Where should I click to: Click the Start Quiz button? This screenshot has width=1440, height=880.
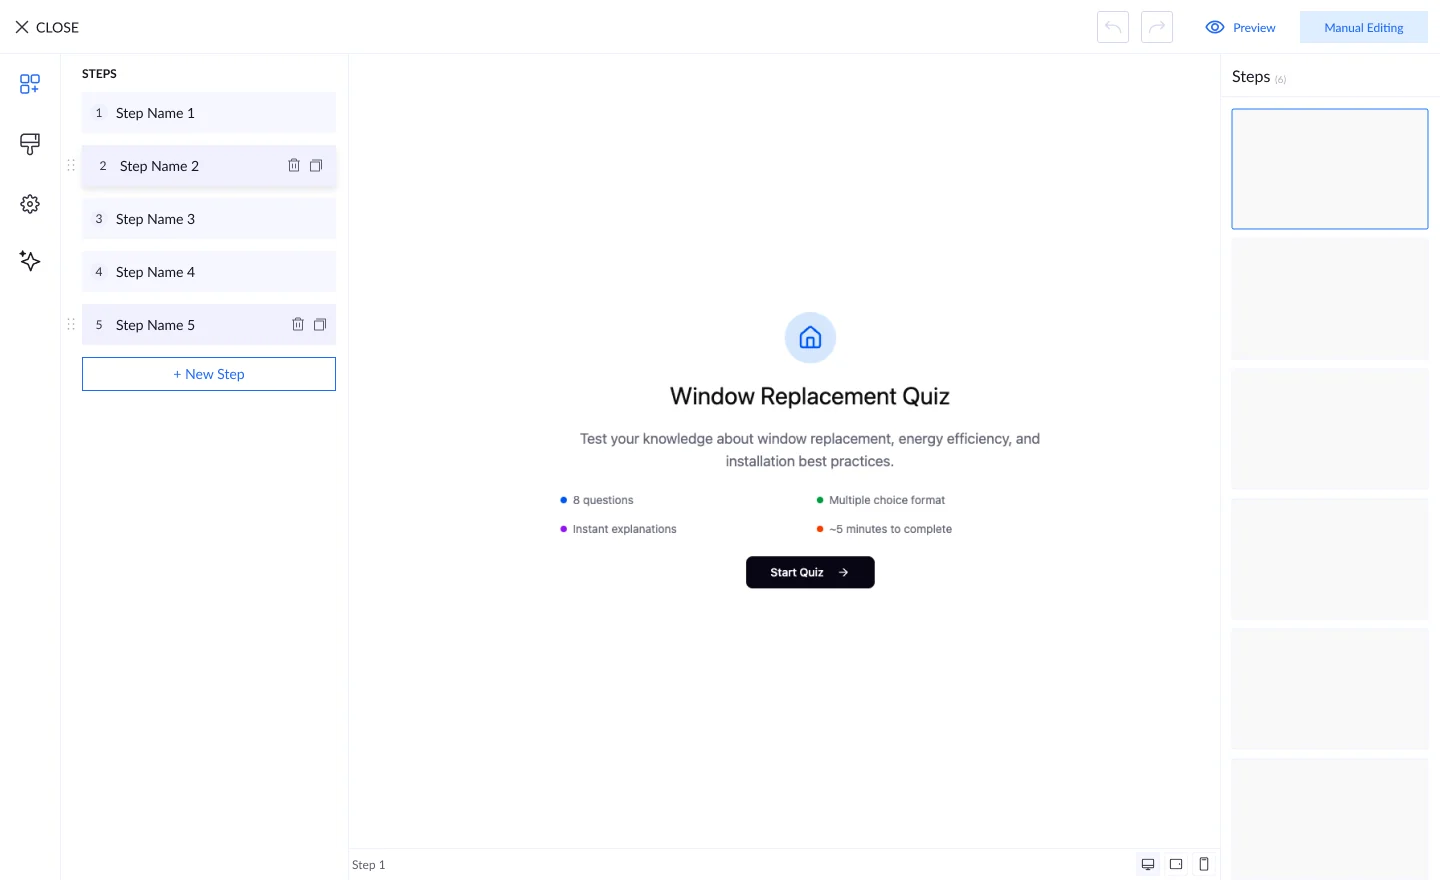pos(810,572)
